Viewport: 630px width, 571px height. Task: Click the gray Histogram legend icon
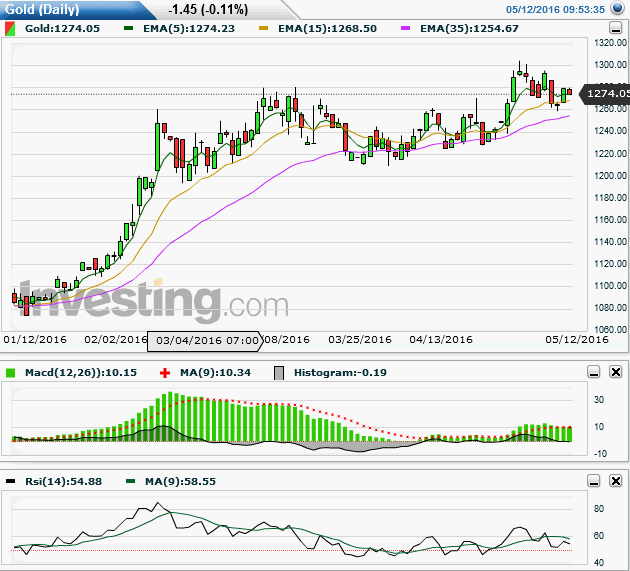coord(279,373)
